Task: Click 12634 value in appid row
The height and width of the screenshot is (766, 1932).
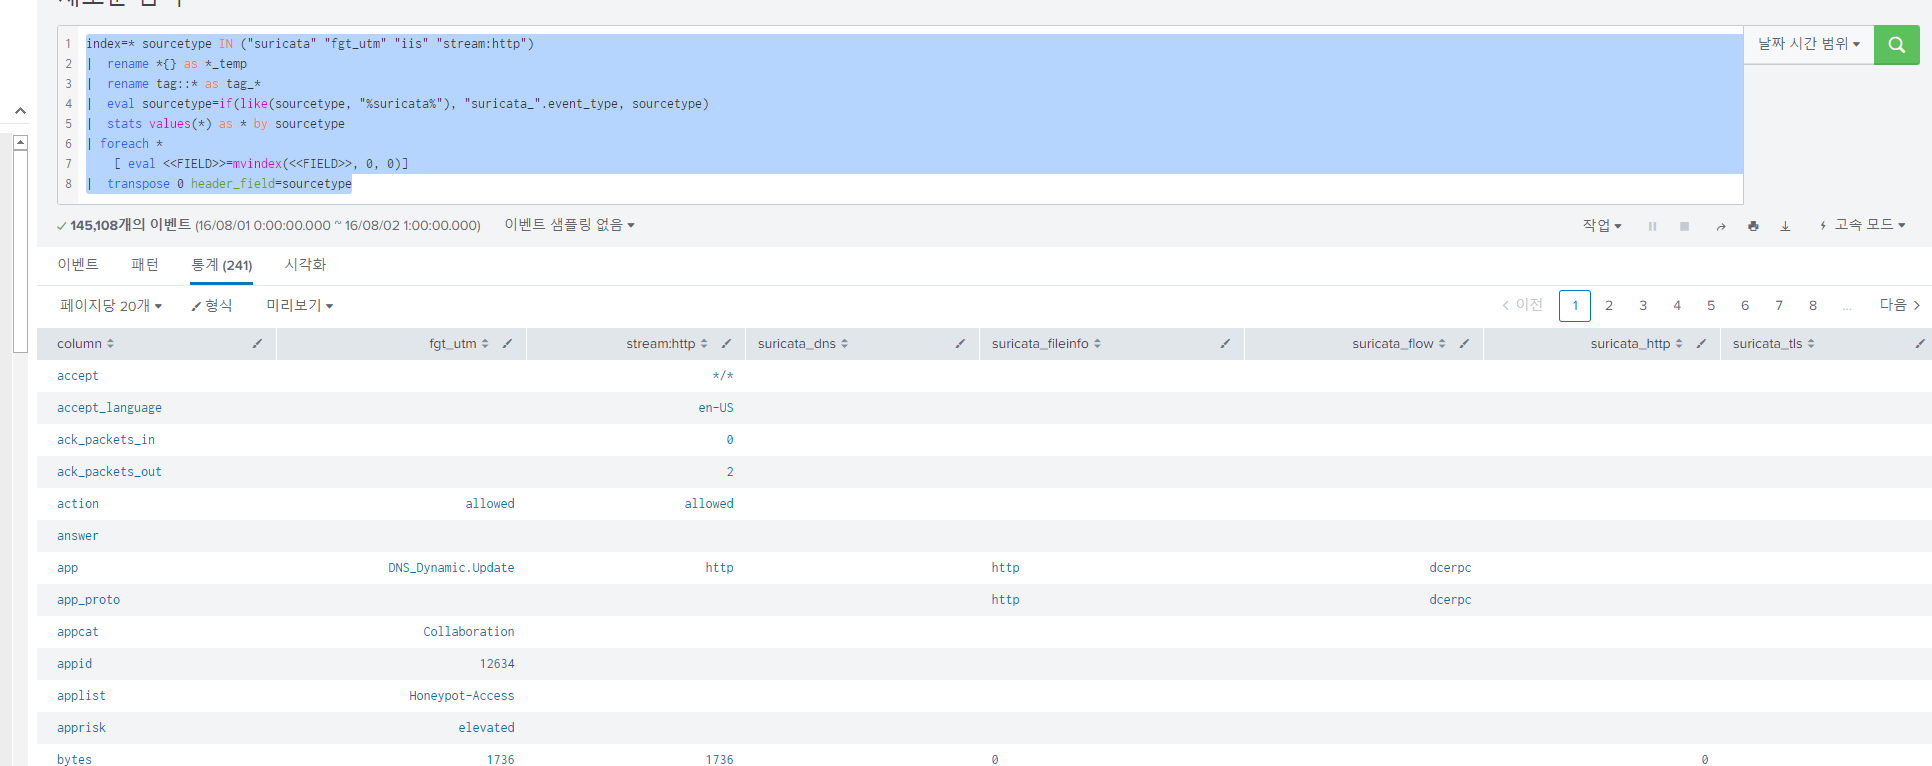Action: coord(497,664)
